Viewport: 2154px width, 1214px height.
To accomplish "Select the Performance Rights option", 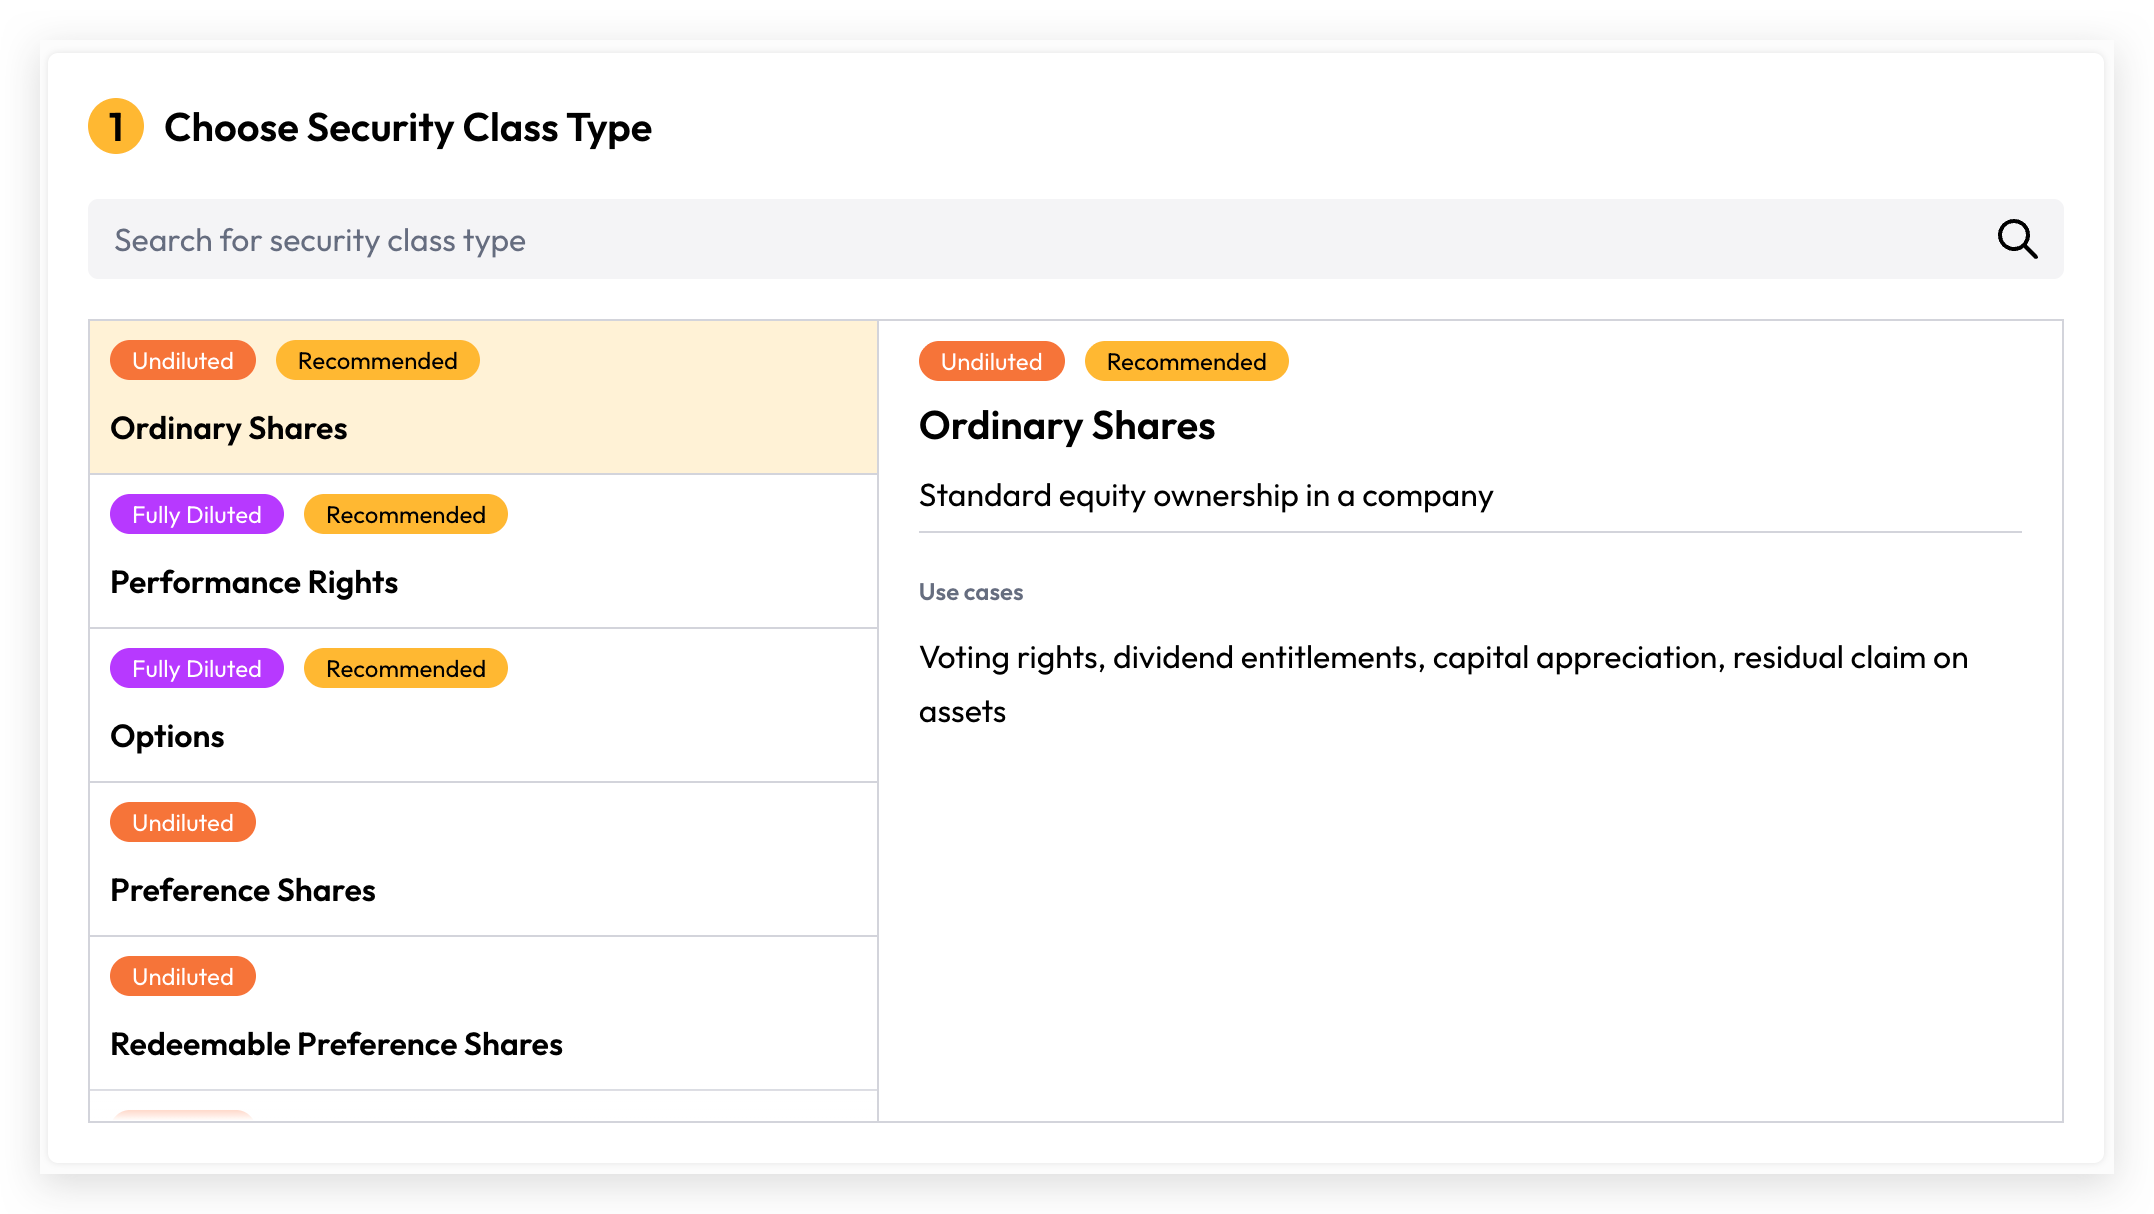I will (x=484, y=551).
